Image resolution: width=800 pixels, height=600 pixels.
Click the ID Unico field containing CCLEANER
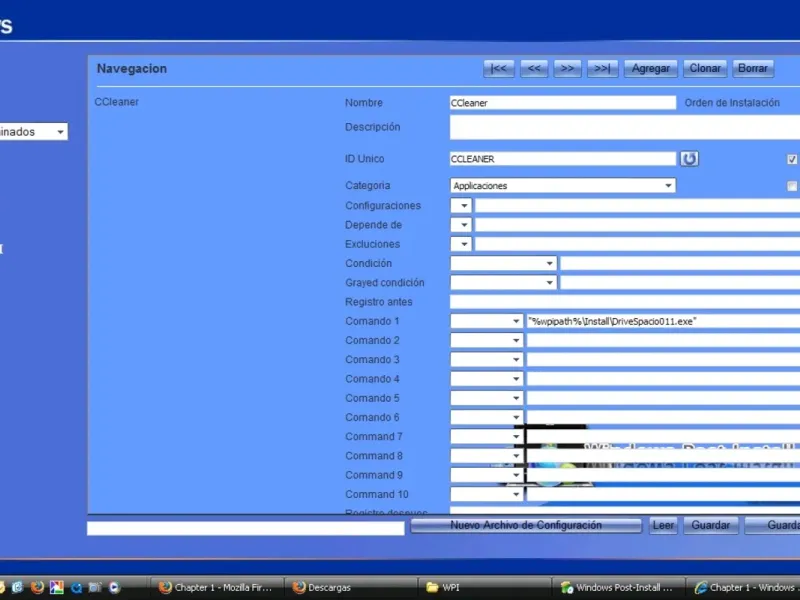pyautogui.click(x=563, y=159)
